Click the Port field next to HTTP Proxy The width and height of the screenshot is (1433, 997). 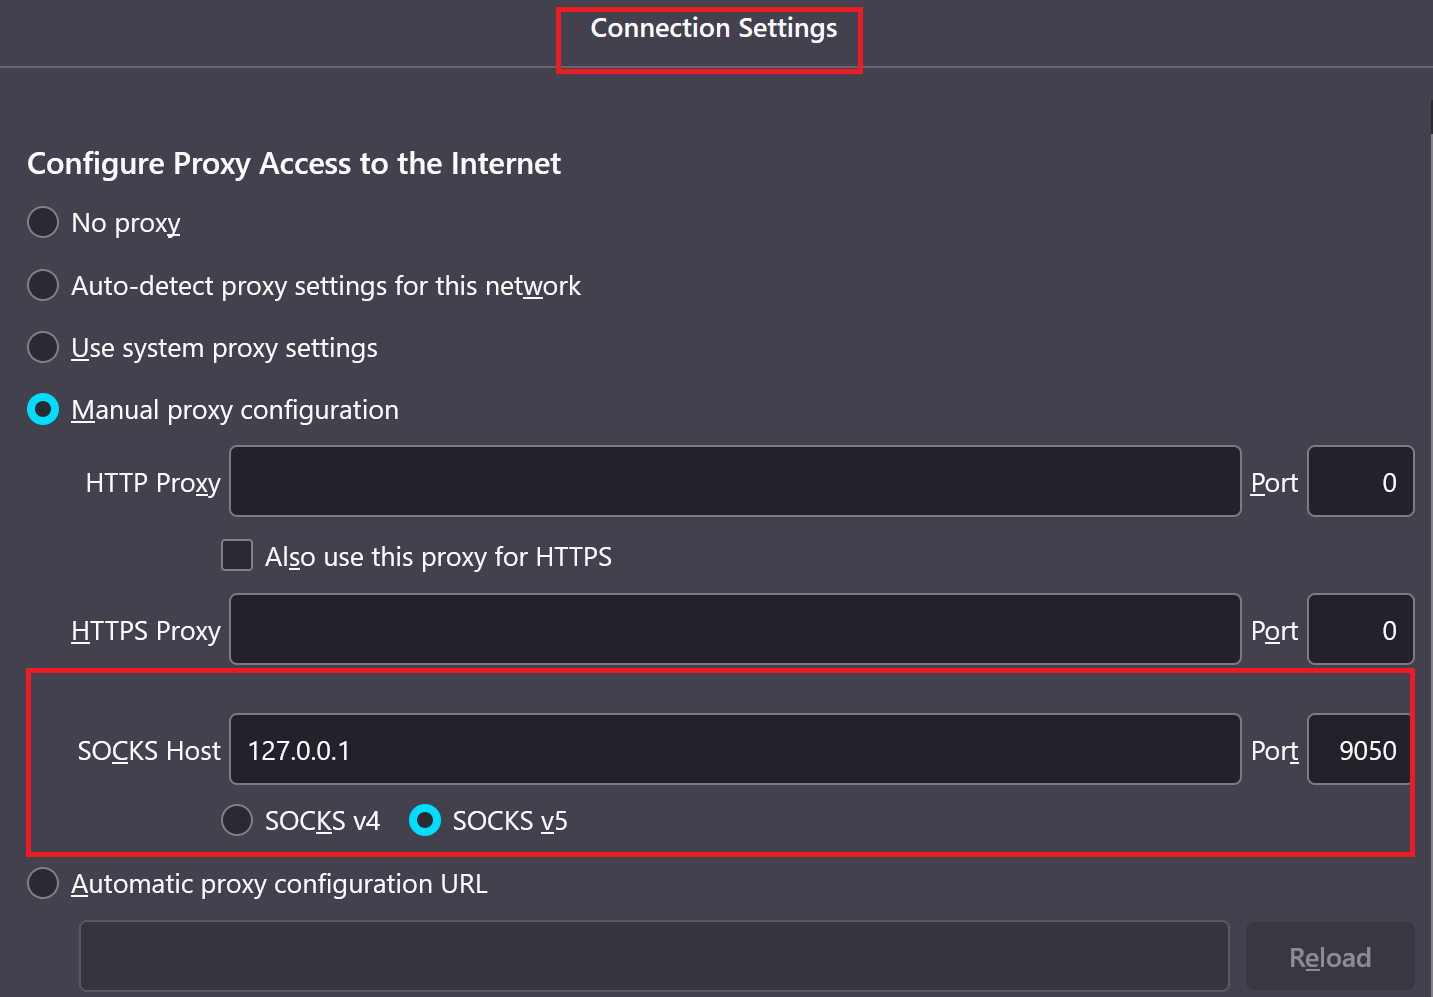[x=1361, y=481]
